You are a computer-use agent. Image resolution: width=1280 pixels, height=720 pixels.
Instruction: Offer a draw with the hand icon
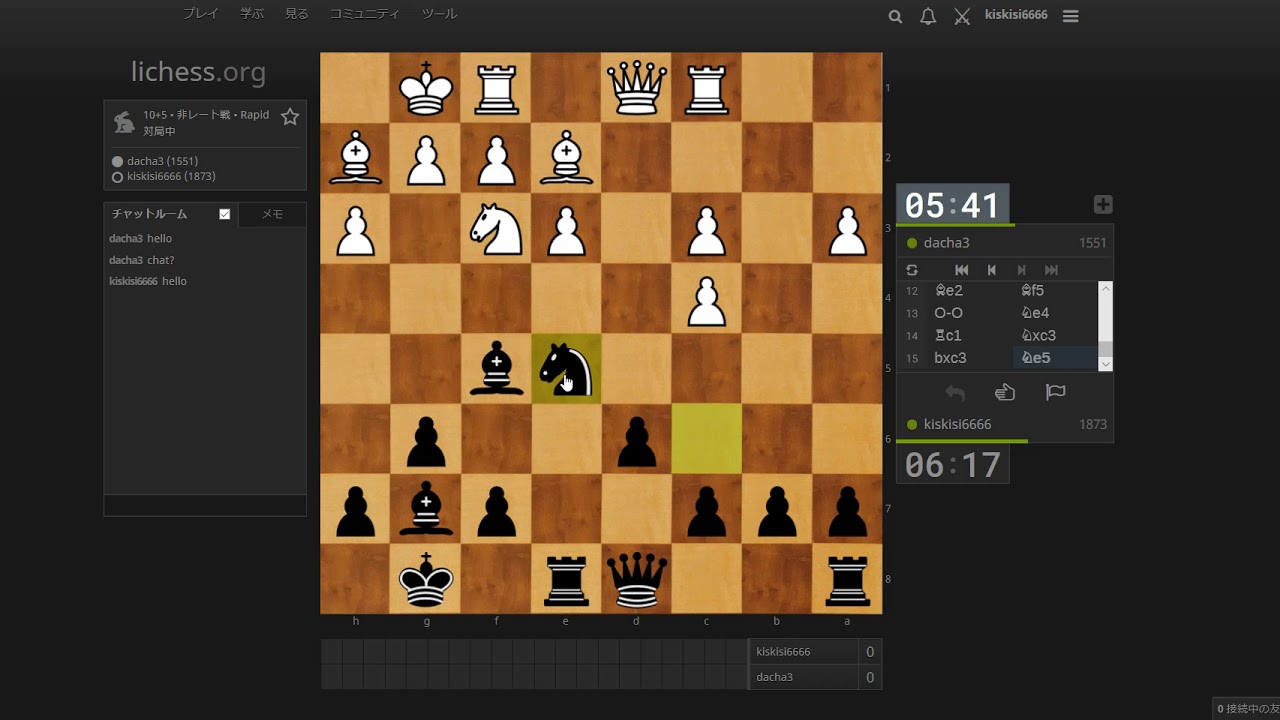click(1005, 393)
